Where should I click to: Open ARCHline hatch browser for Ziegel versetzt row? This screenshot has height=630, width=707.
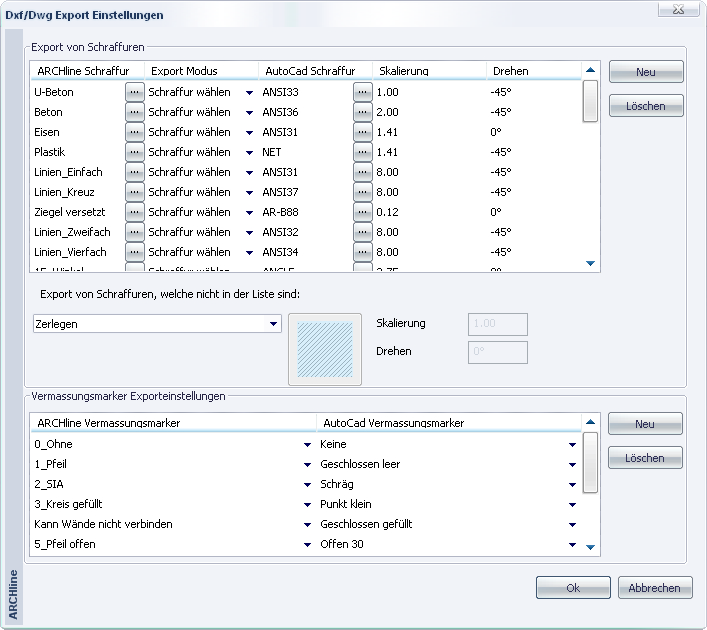pyautogui.click(x=134, y=212)
